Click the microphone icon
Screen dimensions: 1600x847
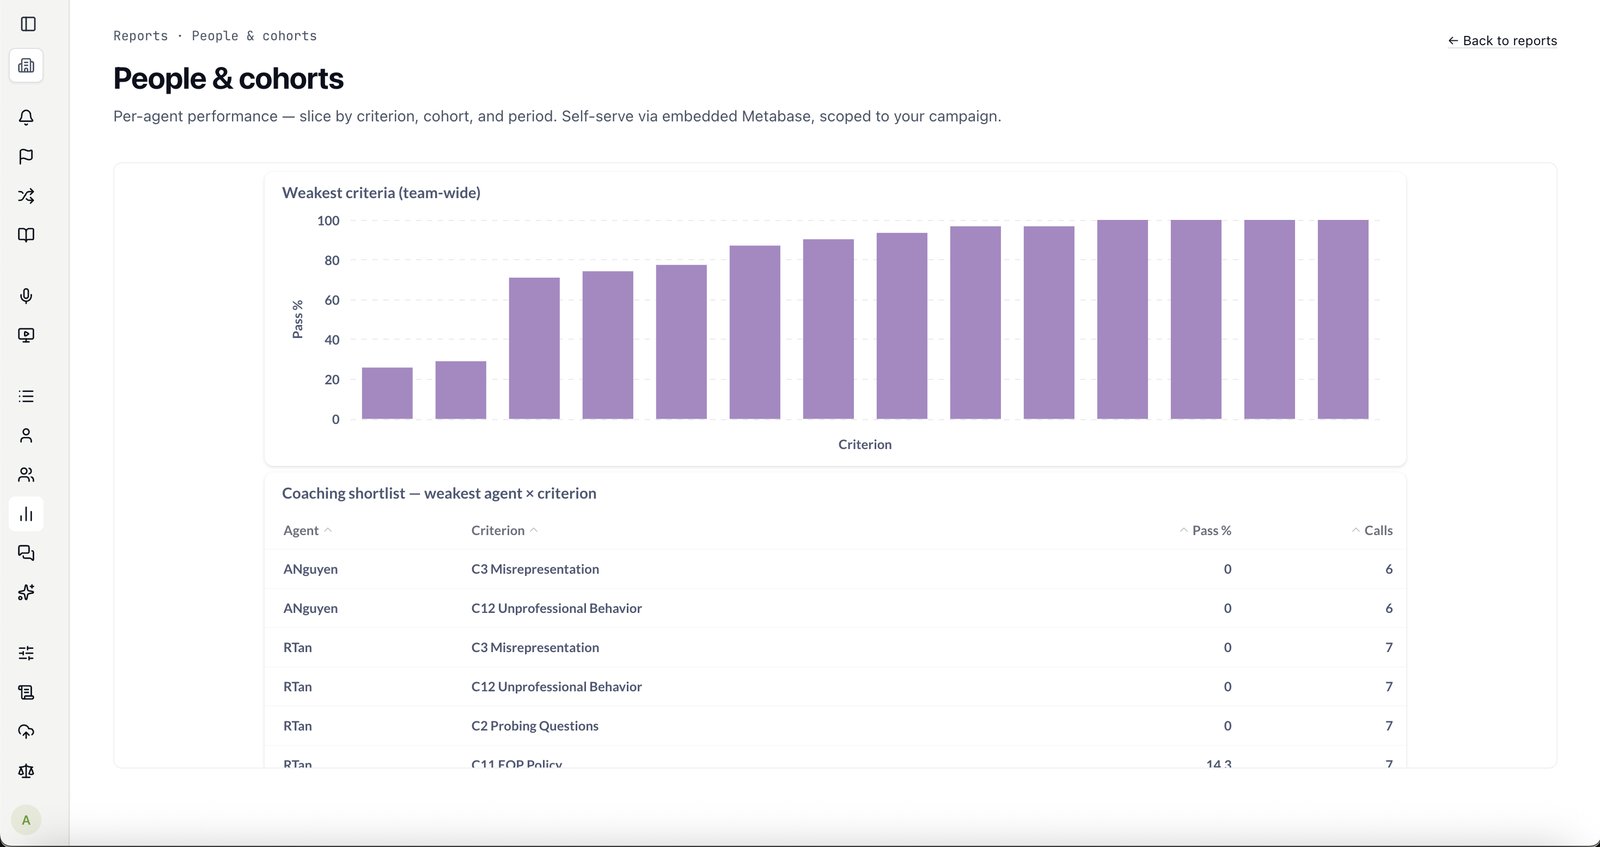[26, 296]
